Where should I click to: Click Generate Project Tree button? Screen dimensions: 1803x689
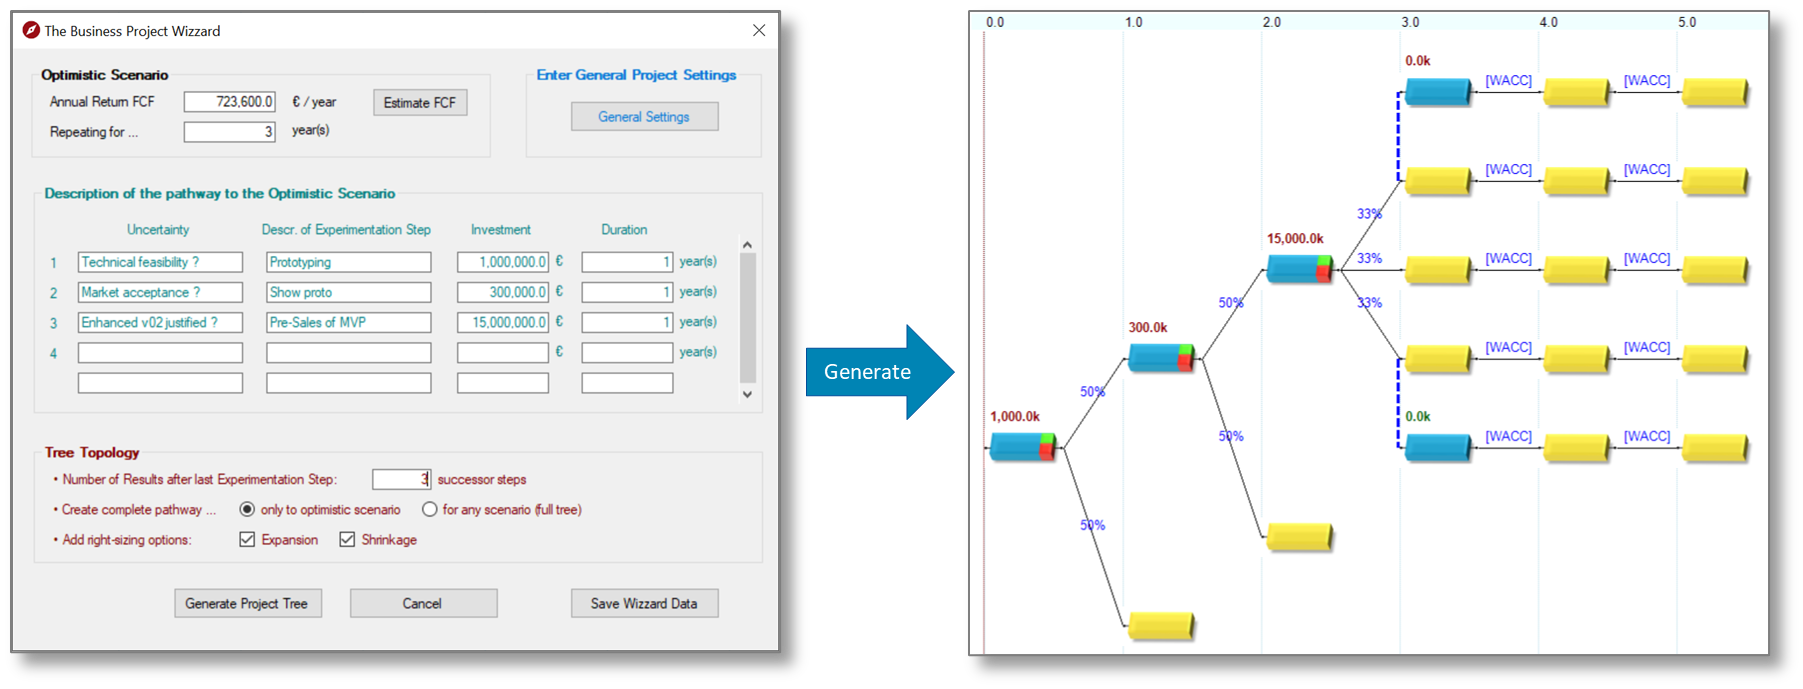click(x=247, y=603)
